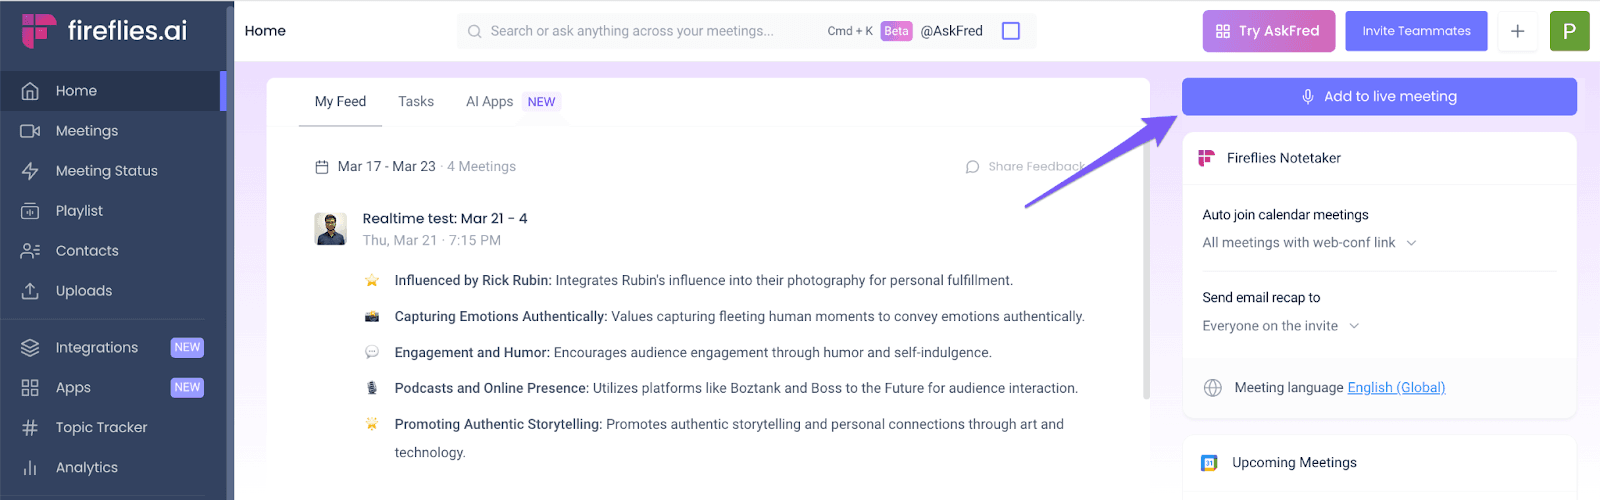1600x500 pixels.
Task: Click Try AskFred button
Action: click(x=1268, y=31)
